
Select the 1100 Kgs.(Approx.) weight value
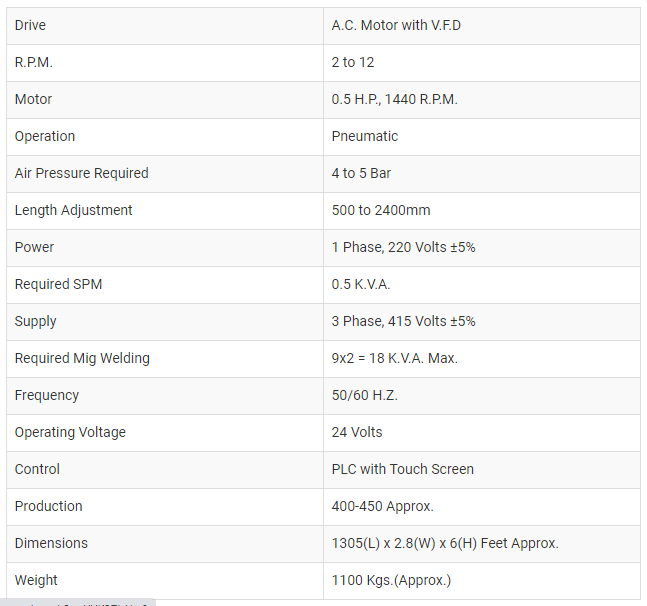coord(391,580)
